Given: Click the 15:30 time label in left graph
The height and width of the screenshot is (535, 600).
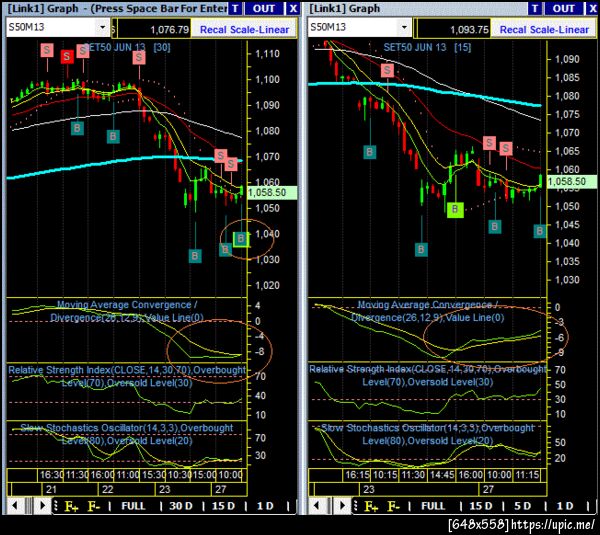Looking at the screenshot, I should (154, 475).
